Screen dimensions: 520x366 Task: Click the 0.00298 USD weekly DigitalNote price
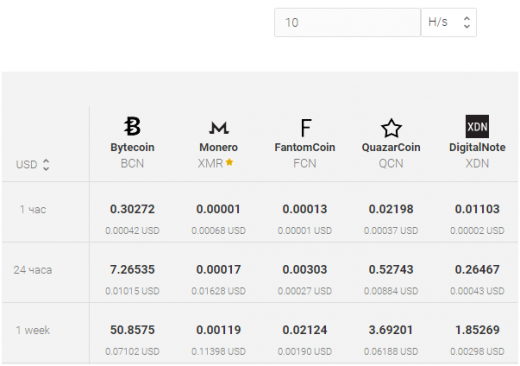(x=477, y=351)
